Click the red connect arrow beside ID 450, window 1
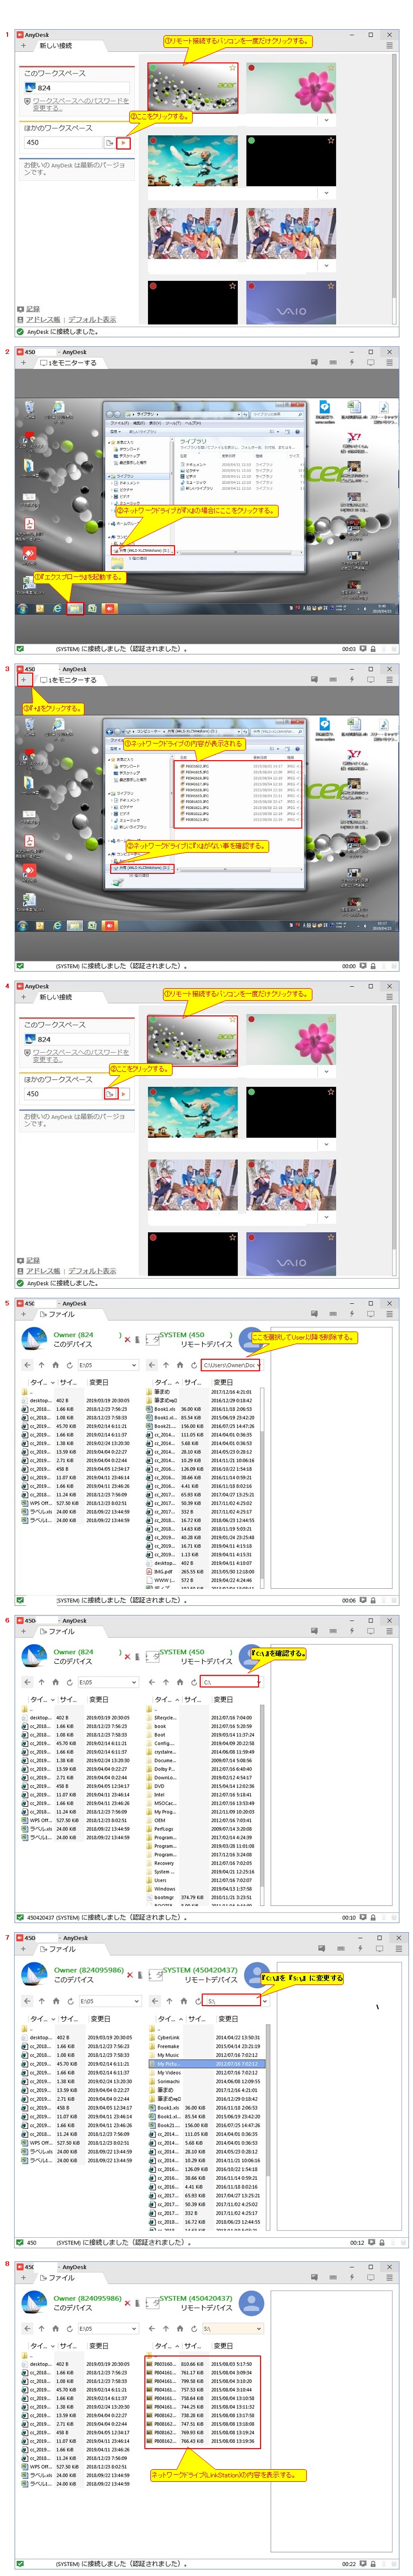Image resolution: width=413 pixels, height=2576 pixels. 124,143
